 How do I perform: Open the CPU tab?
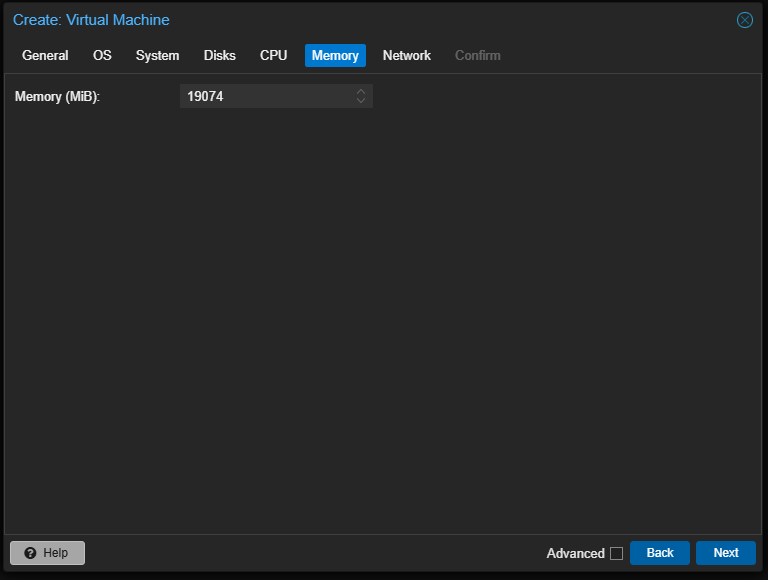pos(273,55)
